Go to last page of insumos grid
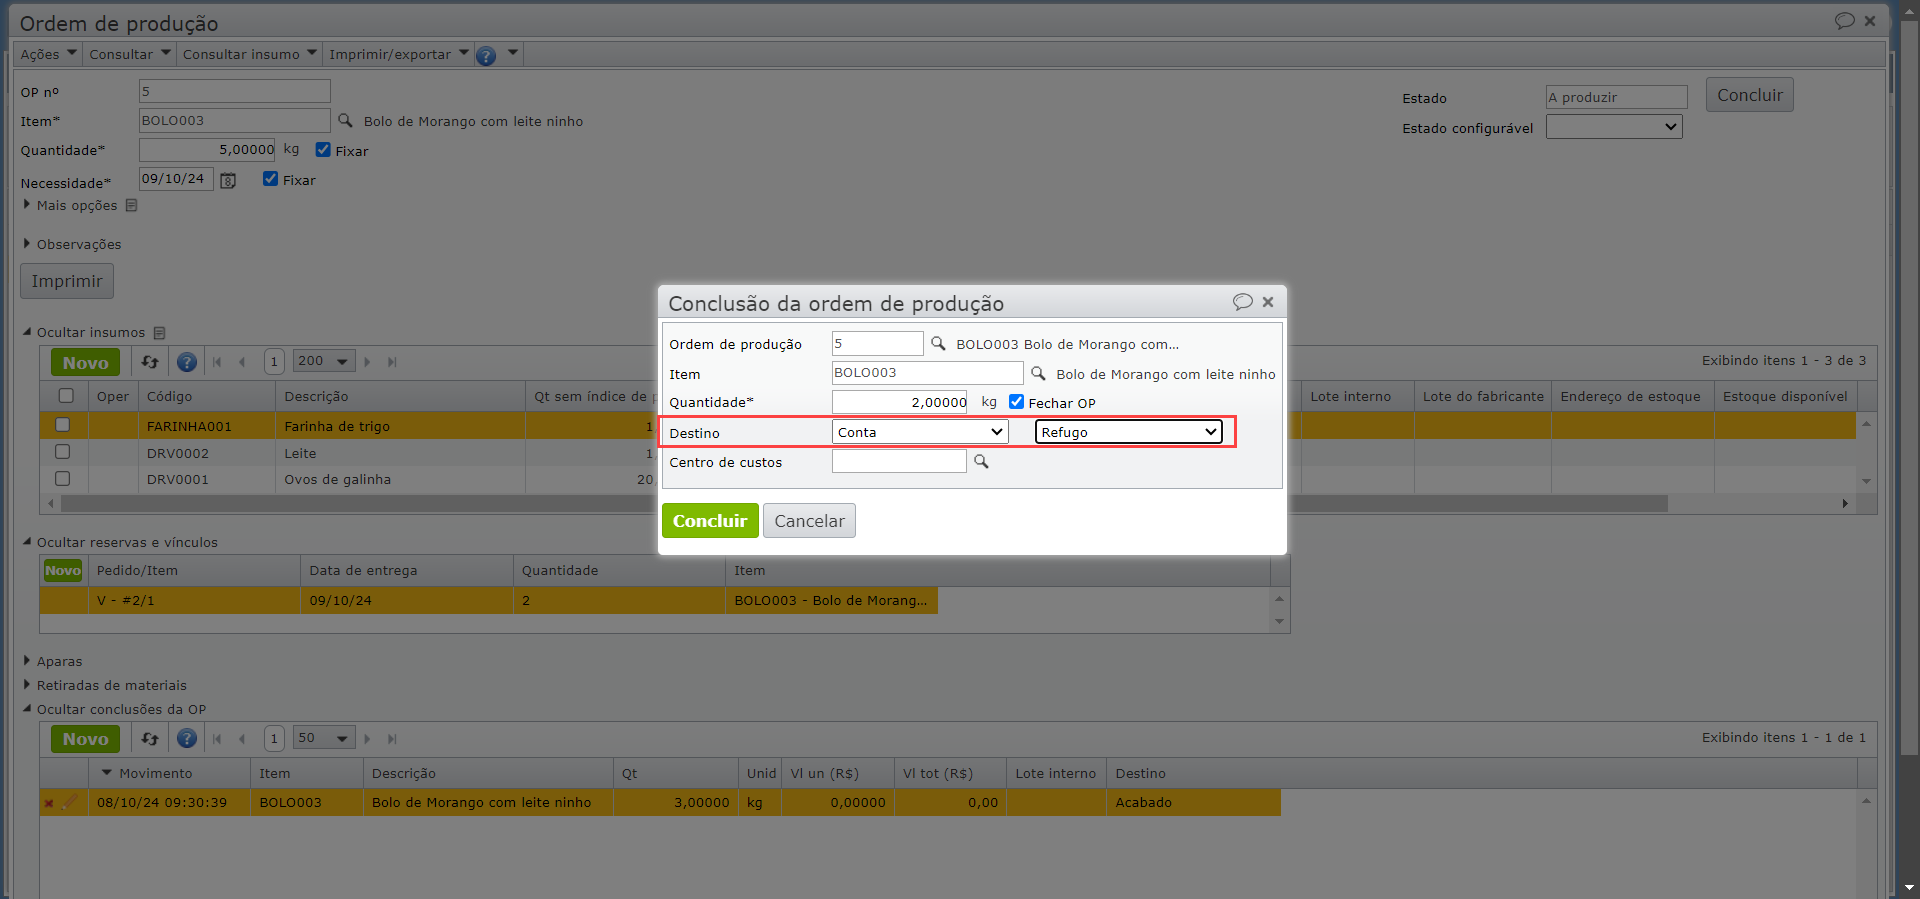 tap(392, 362)
